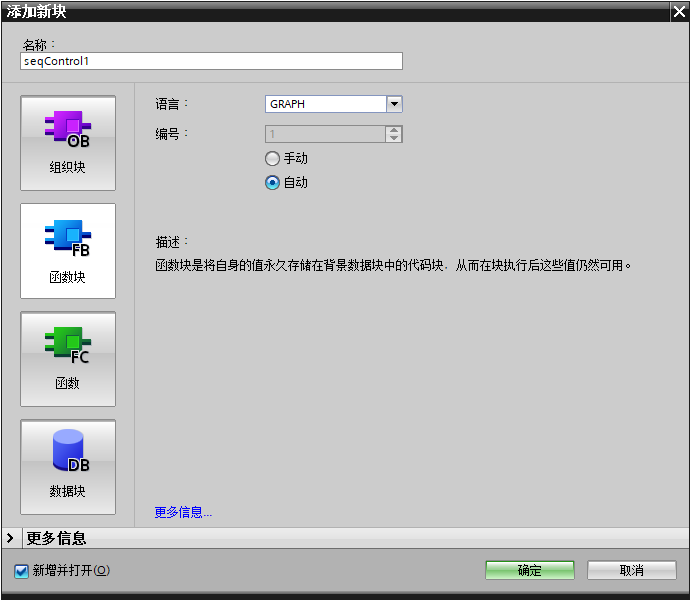Click the number (编号) stepper arrows

394,134
